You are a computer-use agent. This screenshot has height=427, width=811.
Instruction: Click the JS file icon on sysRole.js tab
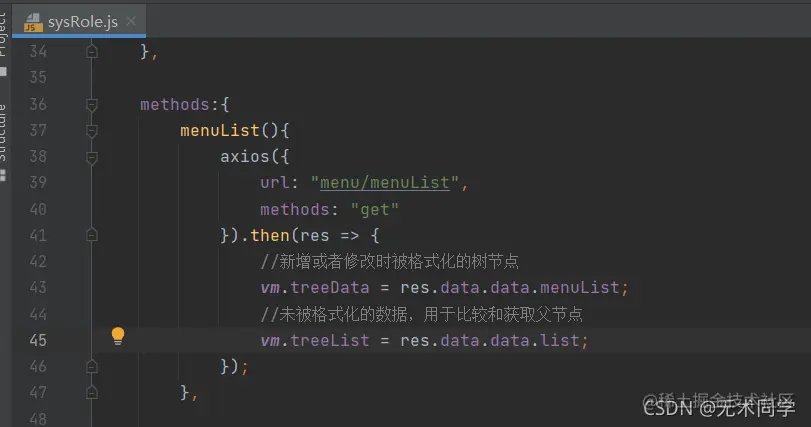[x=33, y=22]
